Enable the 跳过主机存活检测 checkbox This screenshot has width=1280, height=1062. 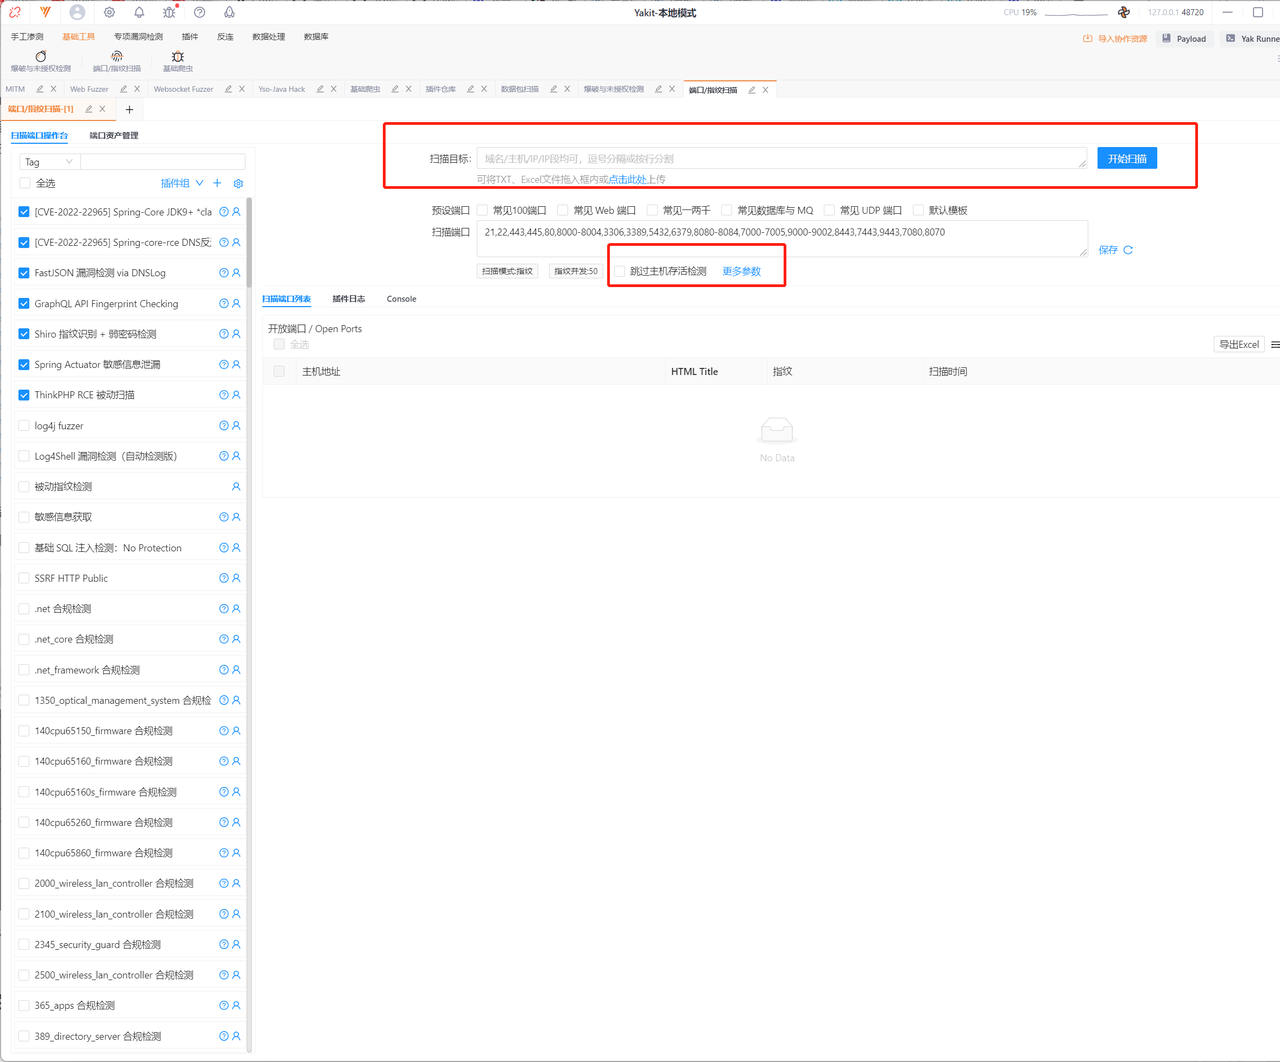[x=620, y=271]
